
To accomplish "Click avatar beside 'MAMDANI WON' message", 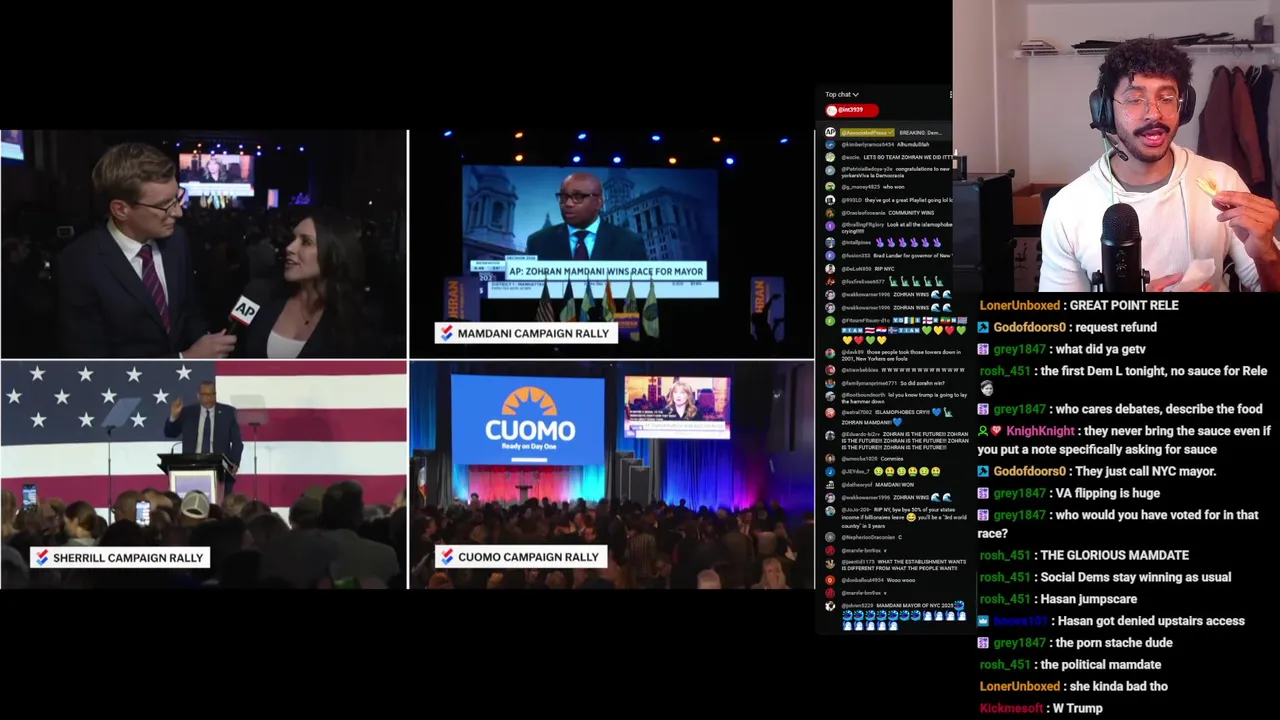I will pyautogui.click(x=830, y=484).
